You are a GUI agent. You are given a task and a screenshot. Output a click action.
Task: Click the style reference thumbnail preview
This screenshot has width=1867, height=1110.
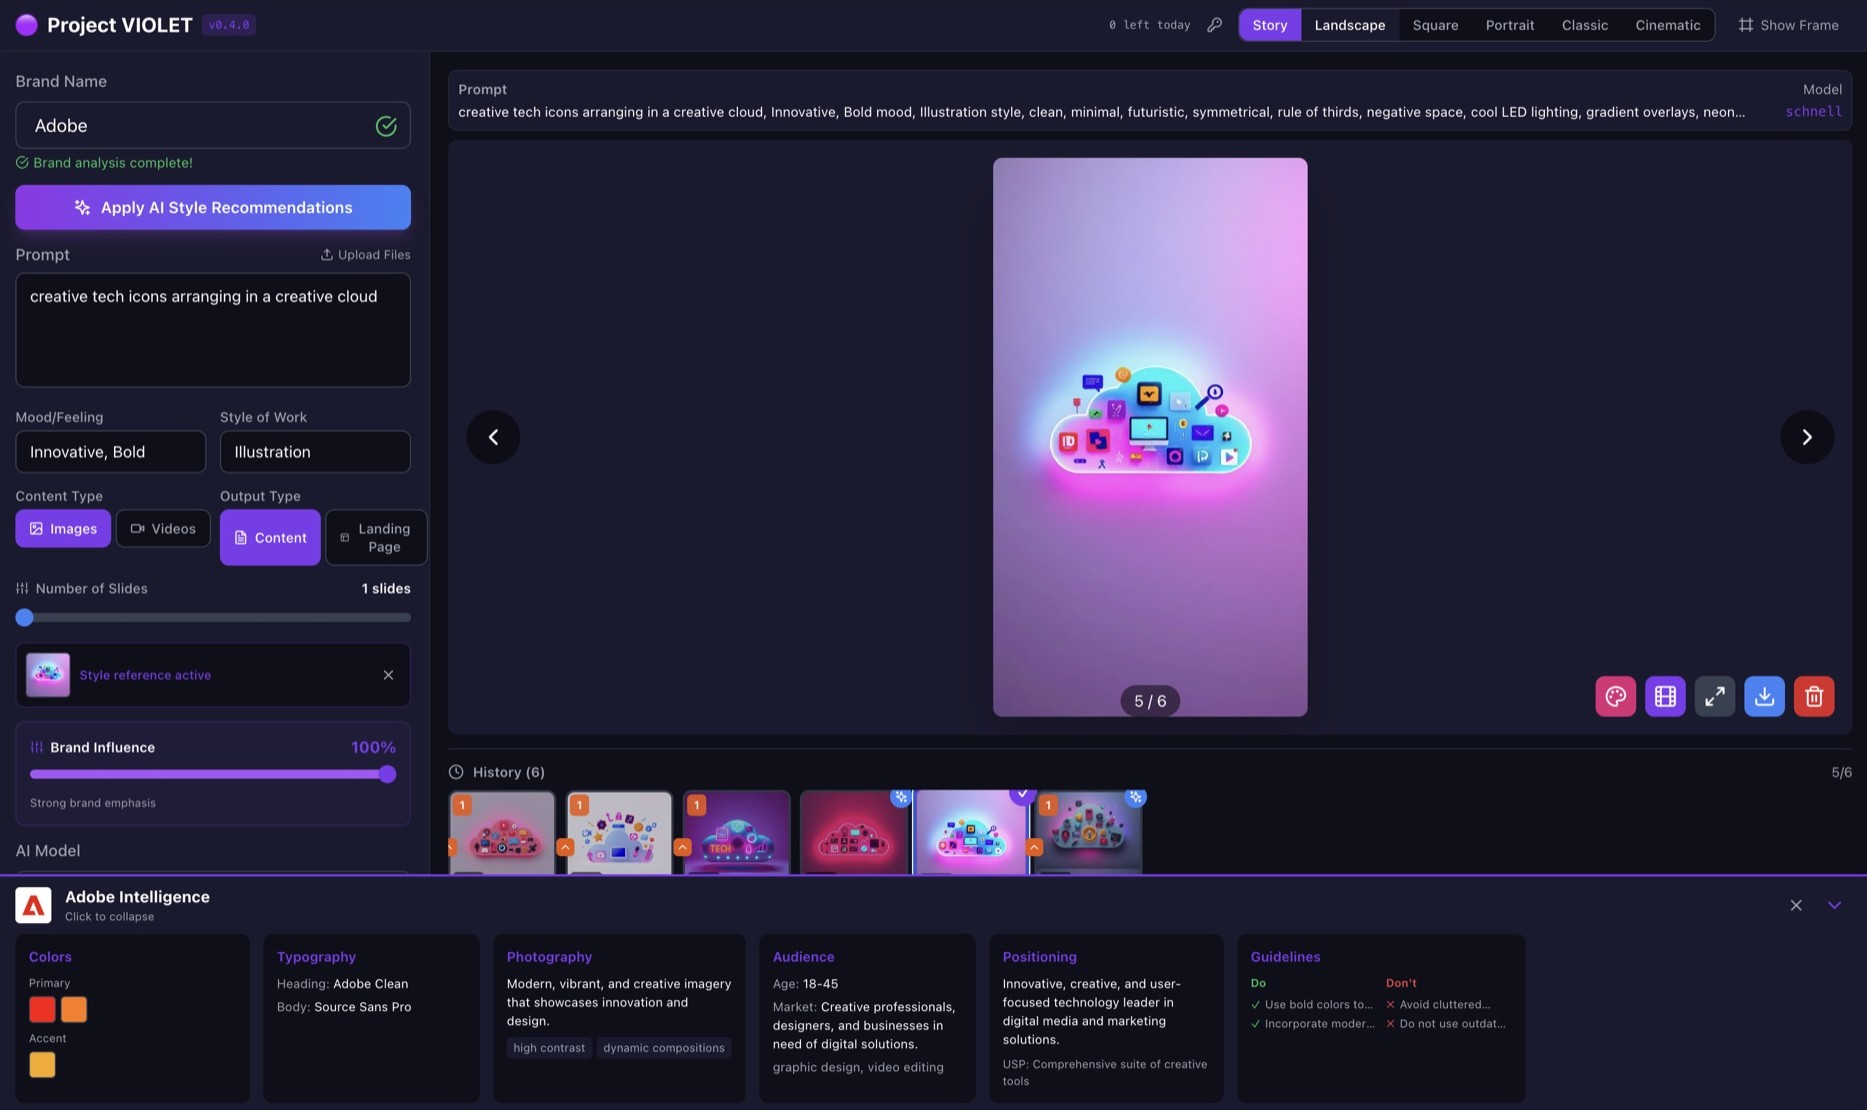coord(48,675)
